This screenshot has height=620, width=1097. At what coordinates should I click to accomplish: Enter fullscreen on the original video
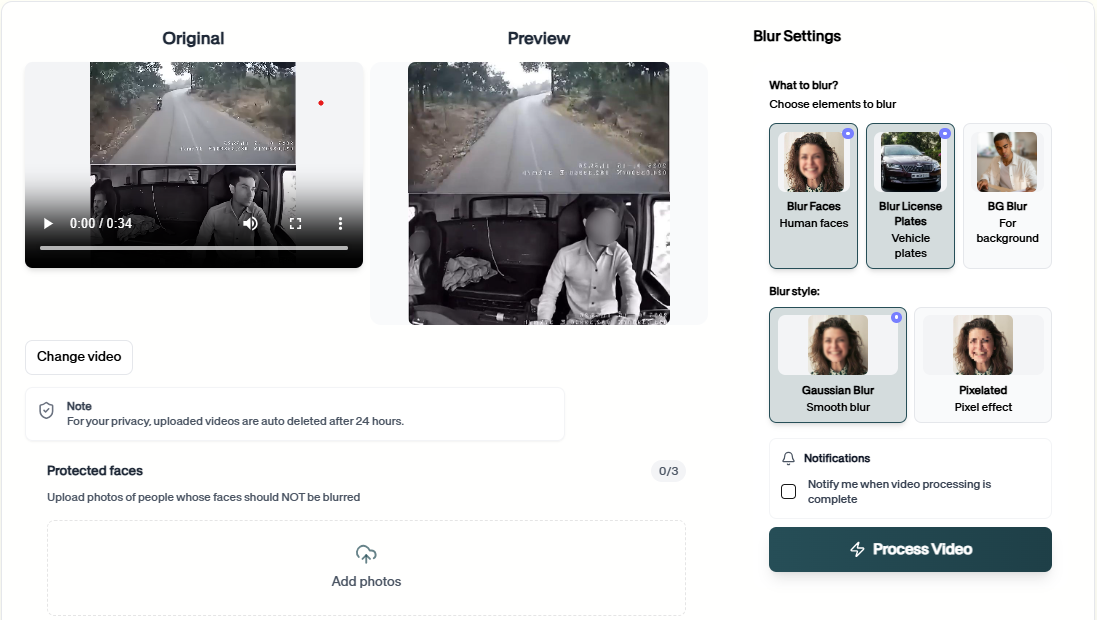coord(295,223)
